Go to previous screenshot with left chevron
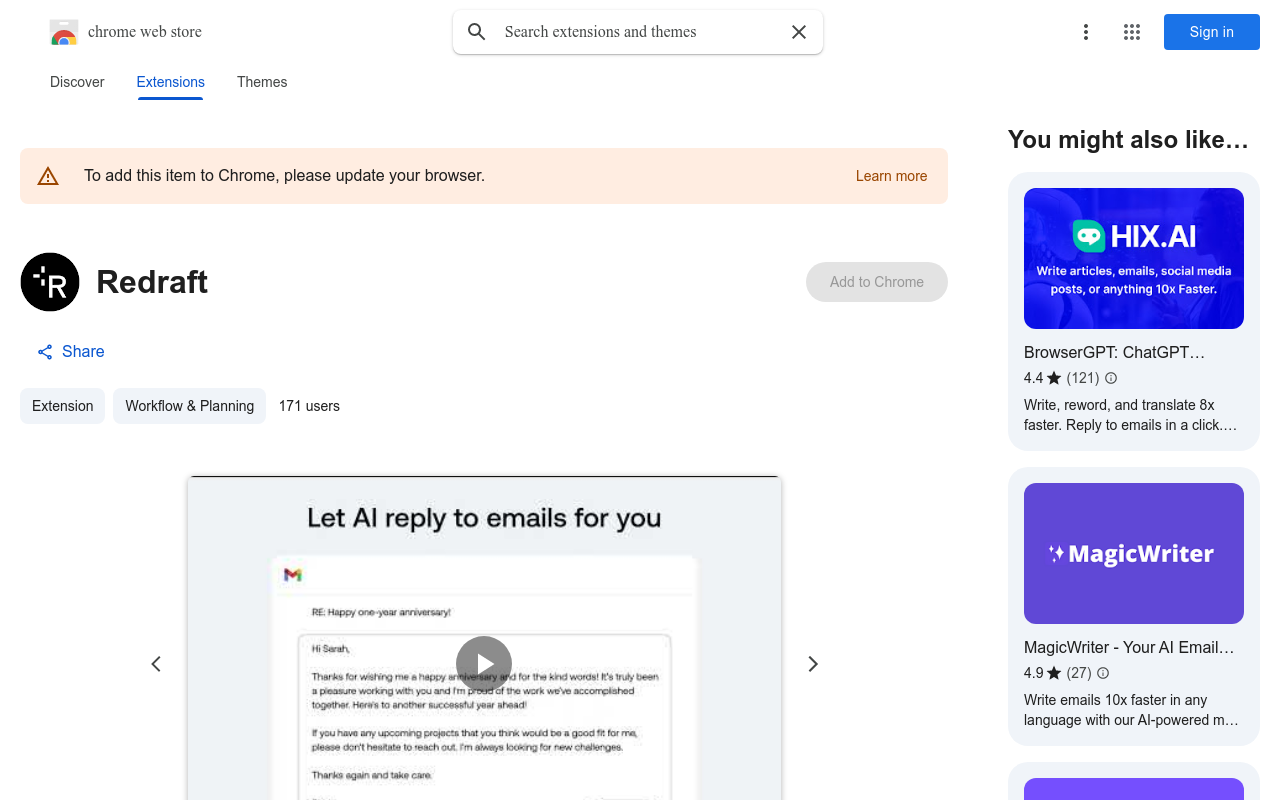1280x800 pixels. point(156,664)
